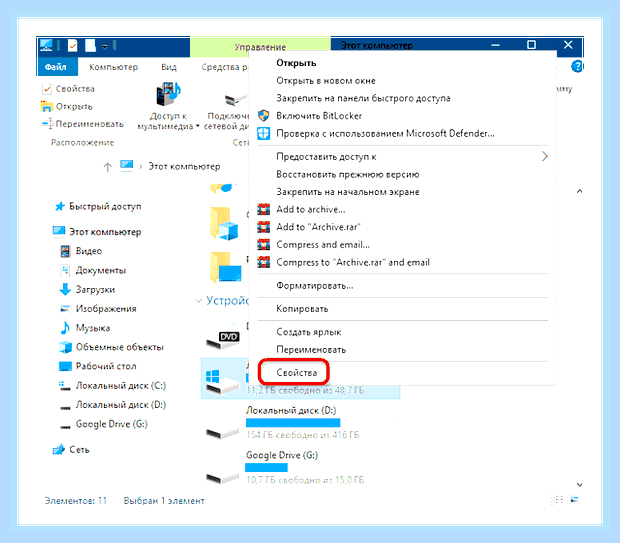
Task: Click the title bar system computer icon
Action: (46, 45)
